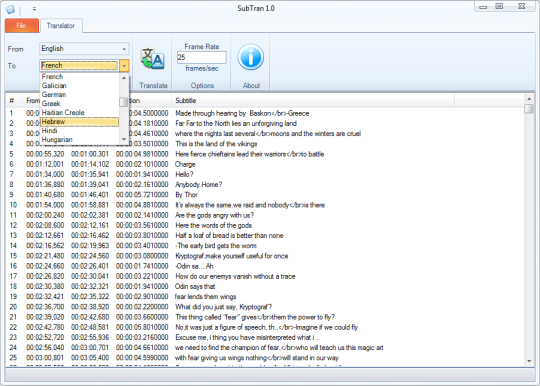Select Haitian Creole language option

(80, 112)
